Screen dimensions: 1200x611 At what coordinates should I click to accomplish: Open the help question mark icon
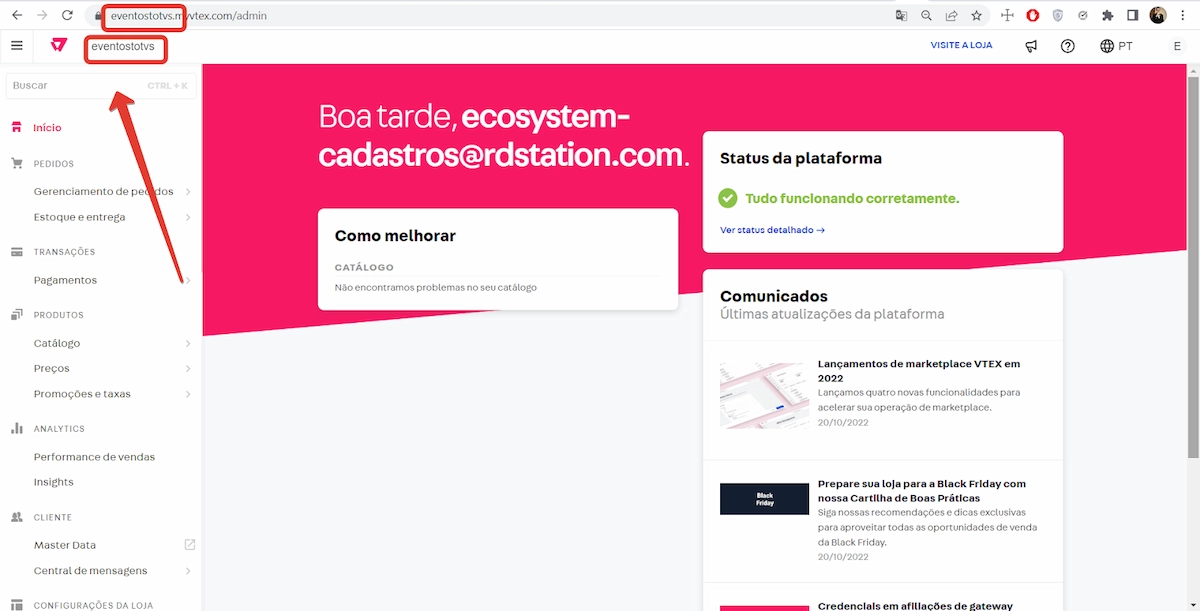(1068, 46)
